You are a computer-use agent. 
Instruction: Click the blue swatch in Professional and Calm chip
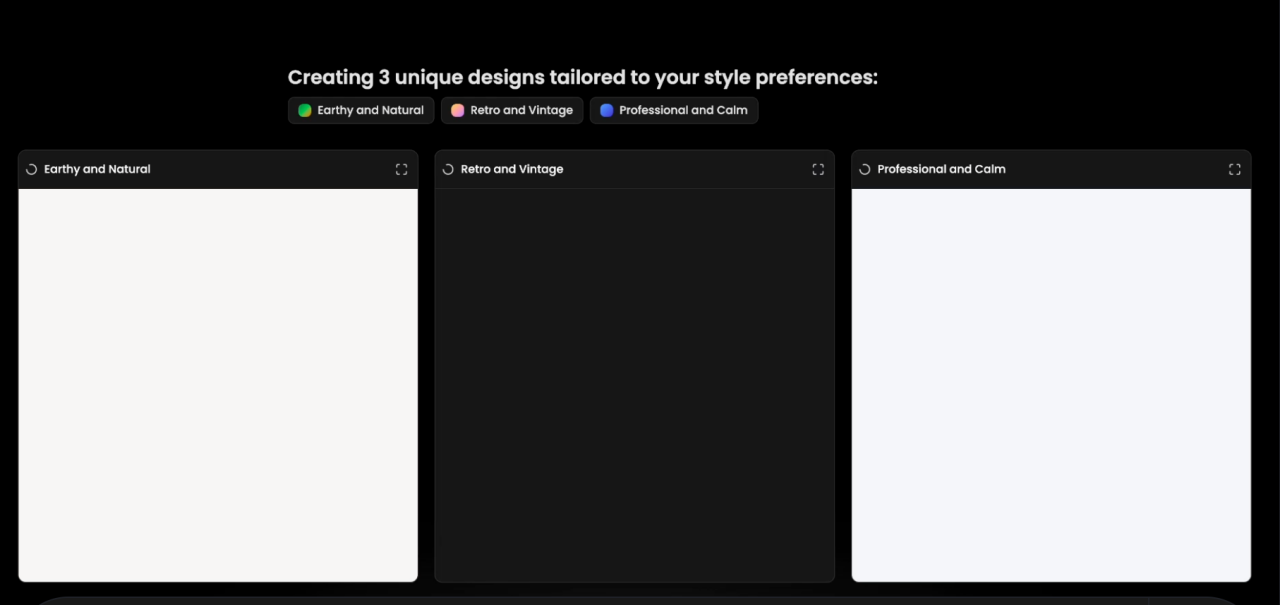coord(607,110)
